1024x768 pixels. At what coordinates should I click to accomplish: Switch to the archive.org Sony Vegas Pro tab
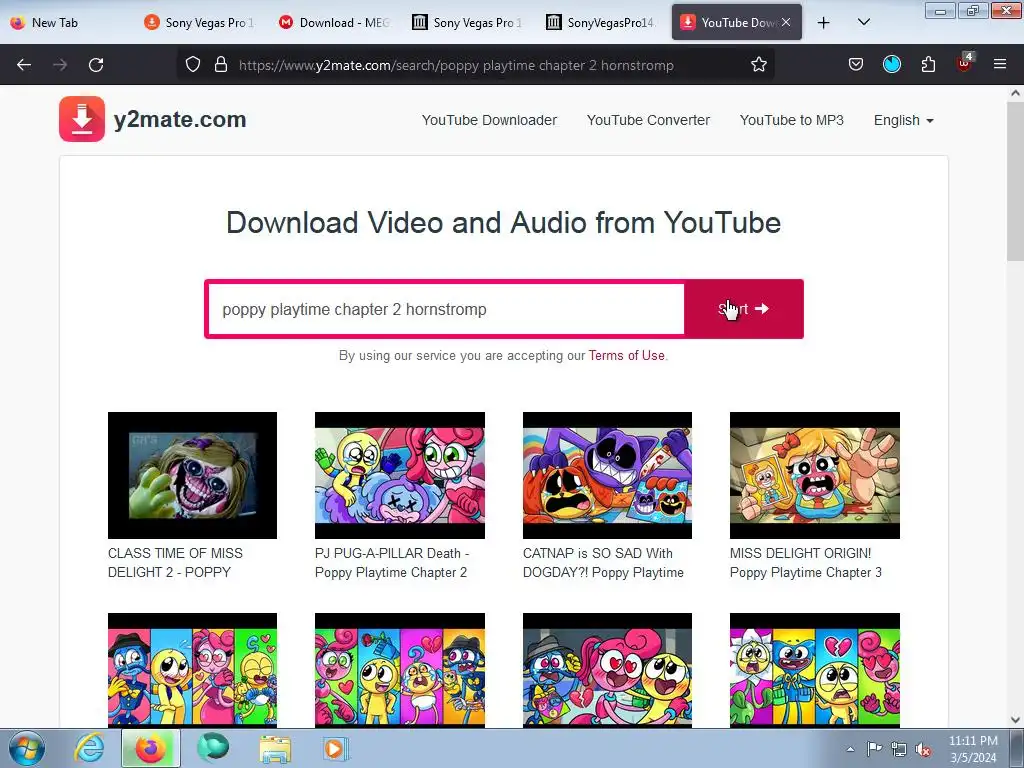tap(469, 22)
